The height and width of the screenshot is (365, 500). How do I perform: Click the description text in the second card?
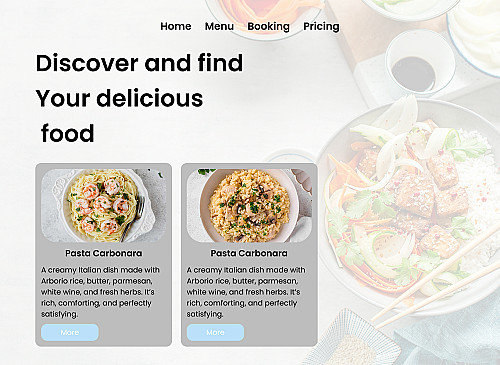(x=246, y=292)
